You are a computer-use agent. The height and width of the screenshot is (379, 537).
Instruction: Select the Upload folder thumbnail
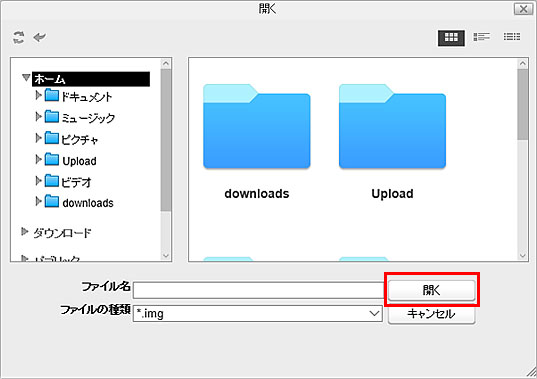392,126
